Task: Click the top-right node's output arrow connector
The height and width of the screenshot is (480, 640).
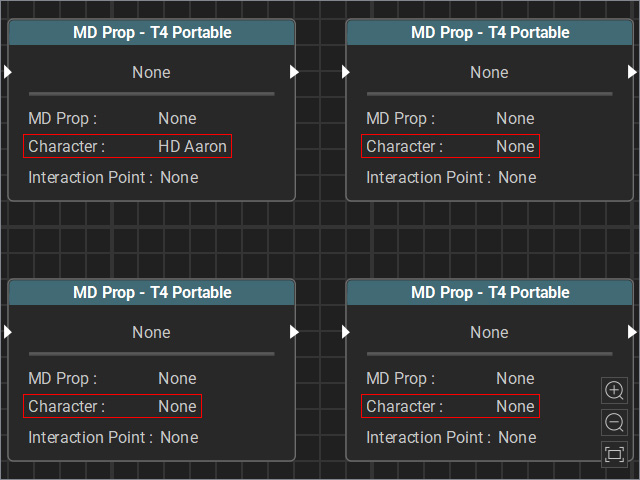Action: (x=632, y=72)
